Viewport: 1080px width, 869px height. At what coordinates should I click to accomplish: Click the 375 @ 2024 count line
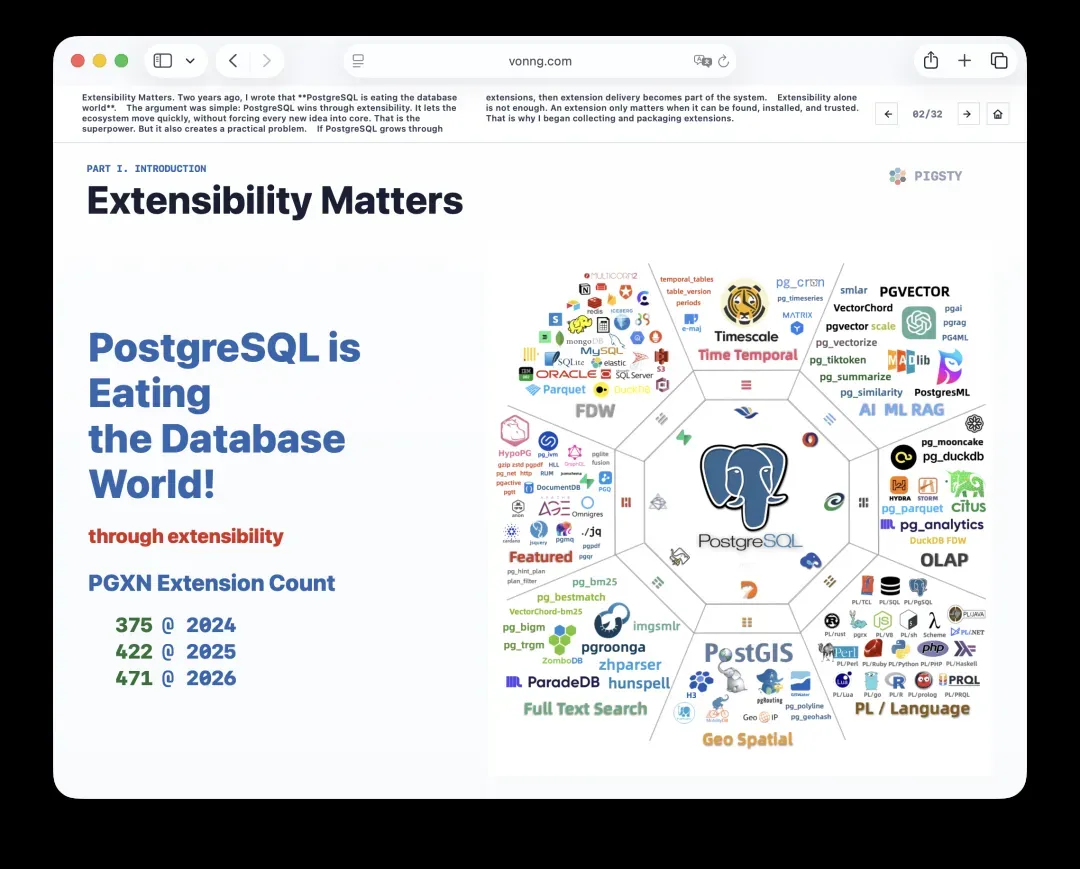176,625
